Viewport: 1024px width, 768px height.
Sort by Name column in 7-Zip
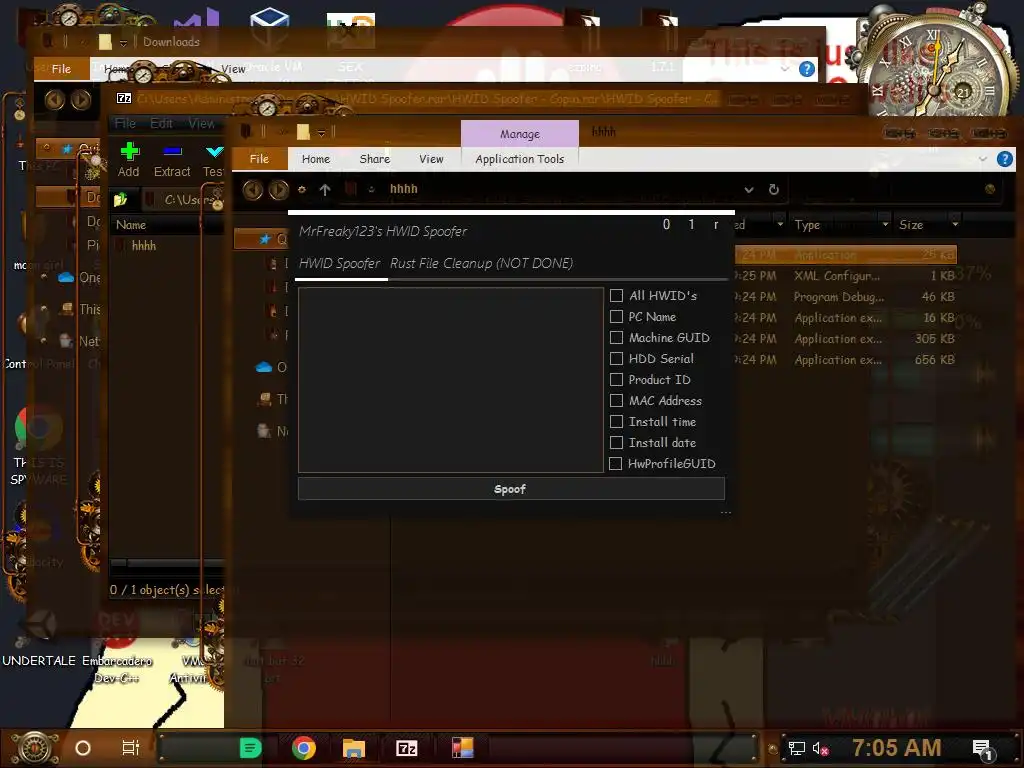[131, 225]
